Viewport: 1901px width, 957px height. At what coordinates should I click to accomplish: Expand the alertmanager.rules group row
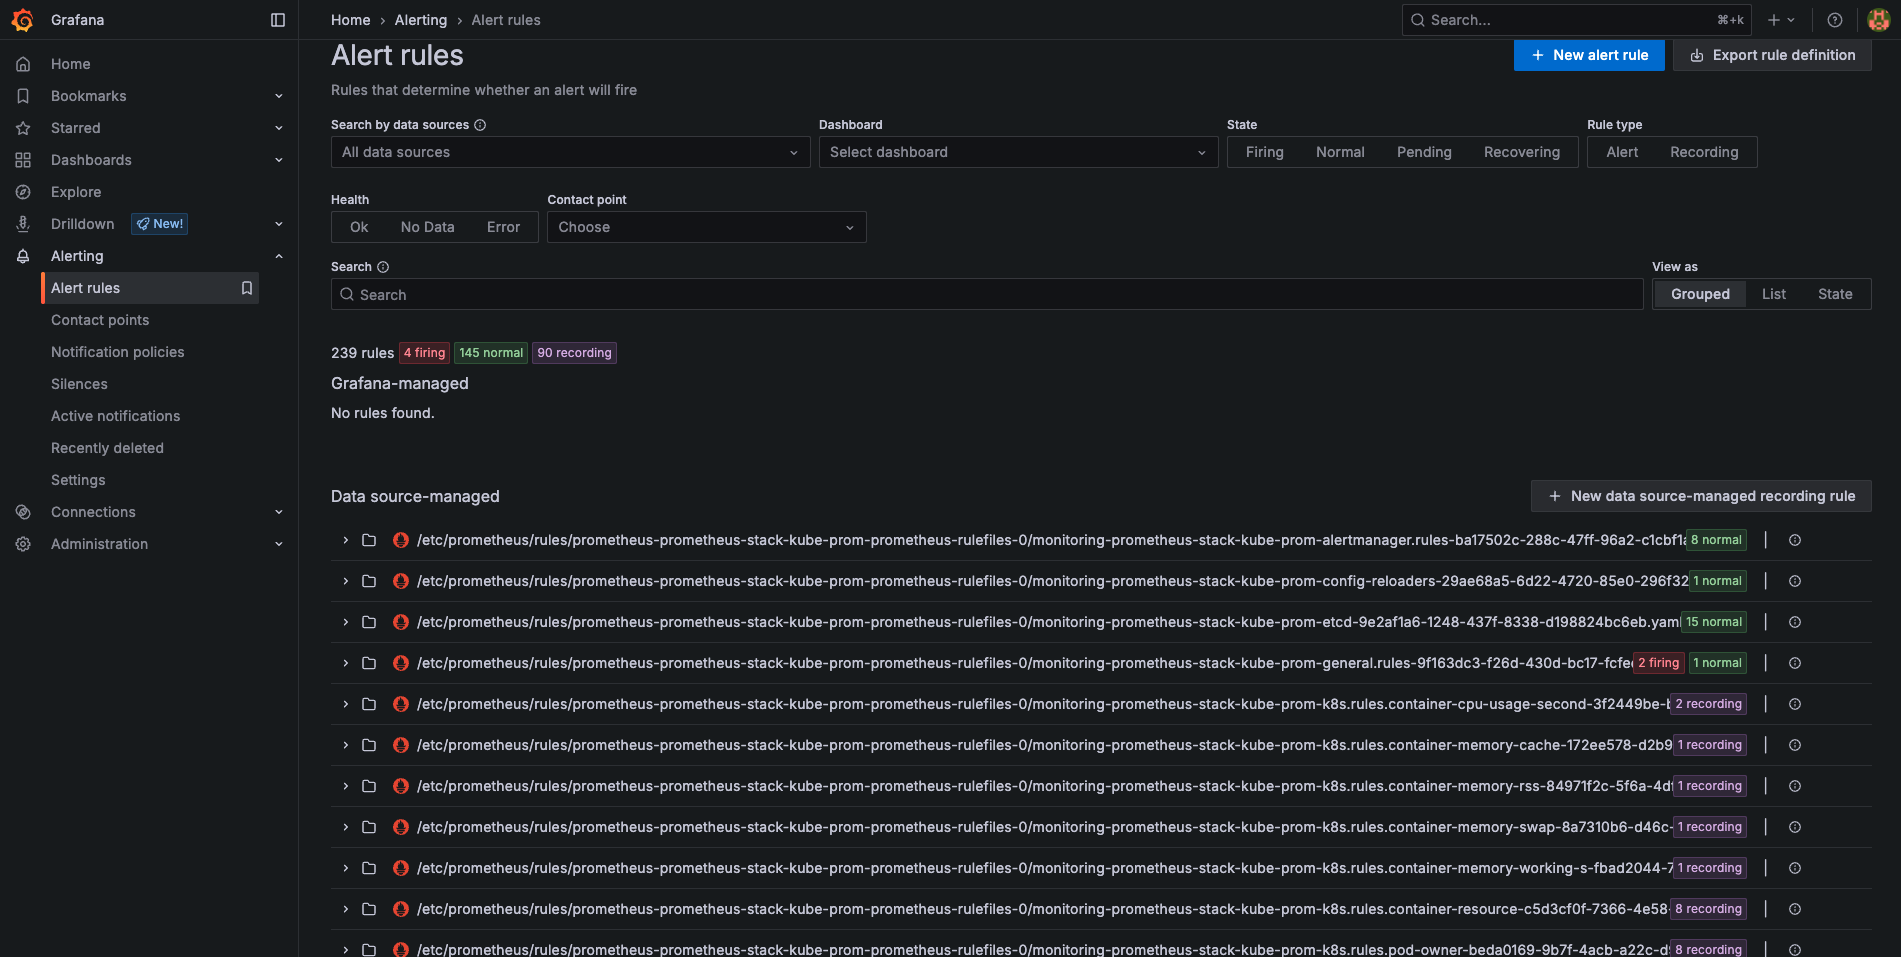(x=346, y=540)
